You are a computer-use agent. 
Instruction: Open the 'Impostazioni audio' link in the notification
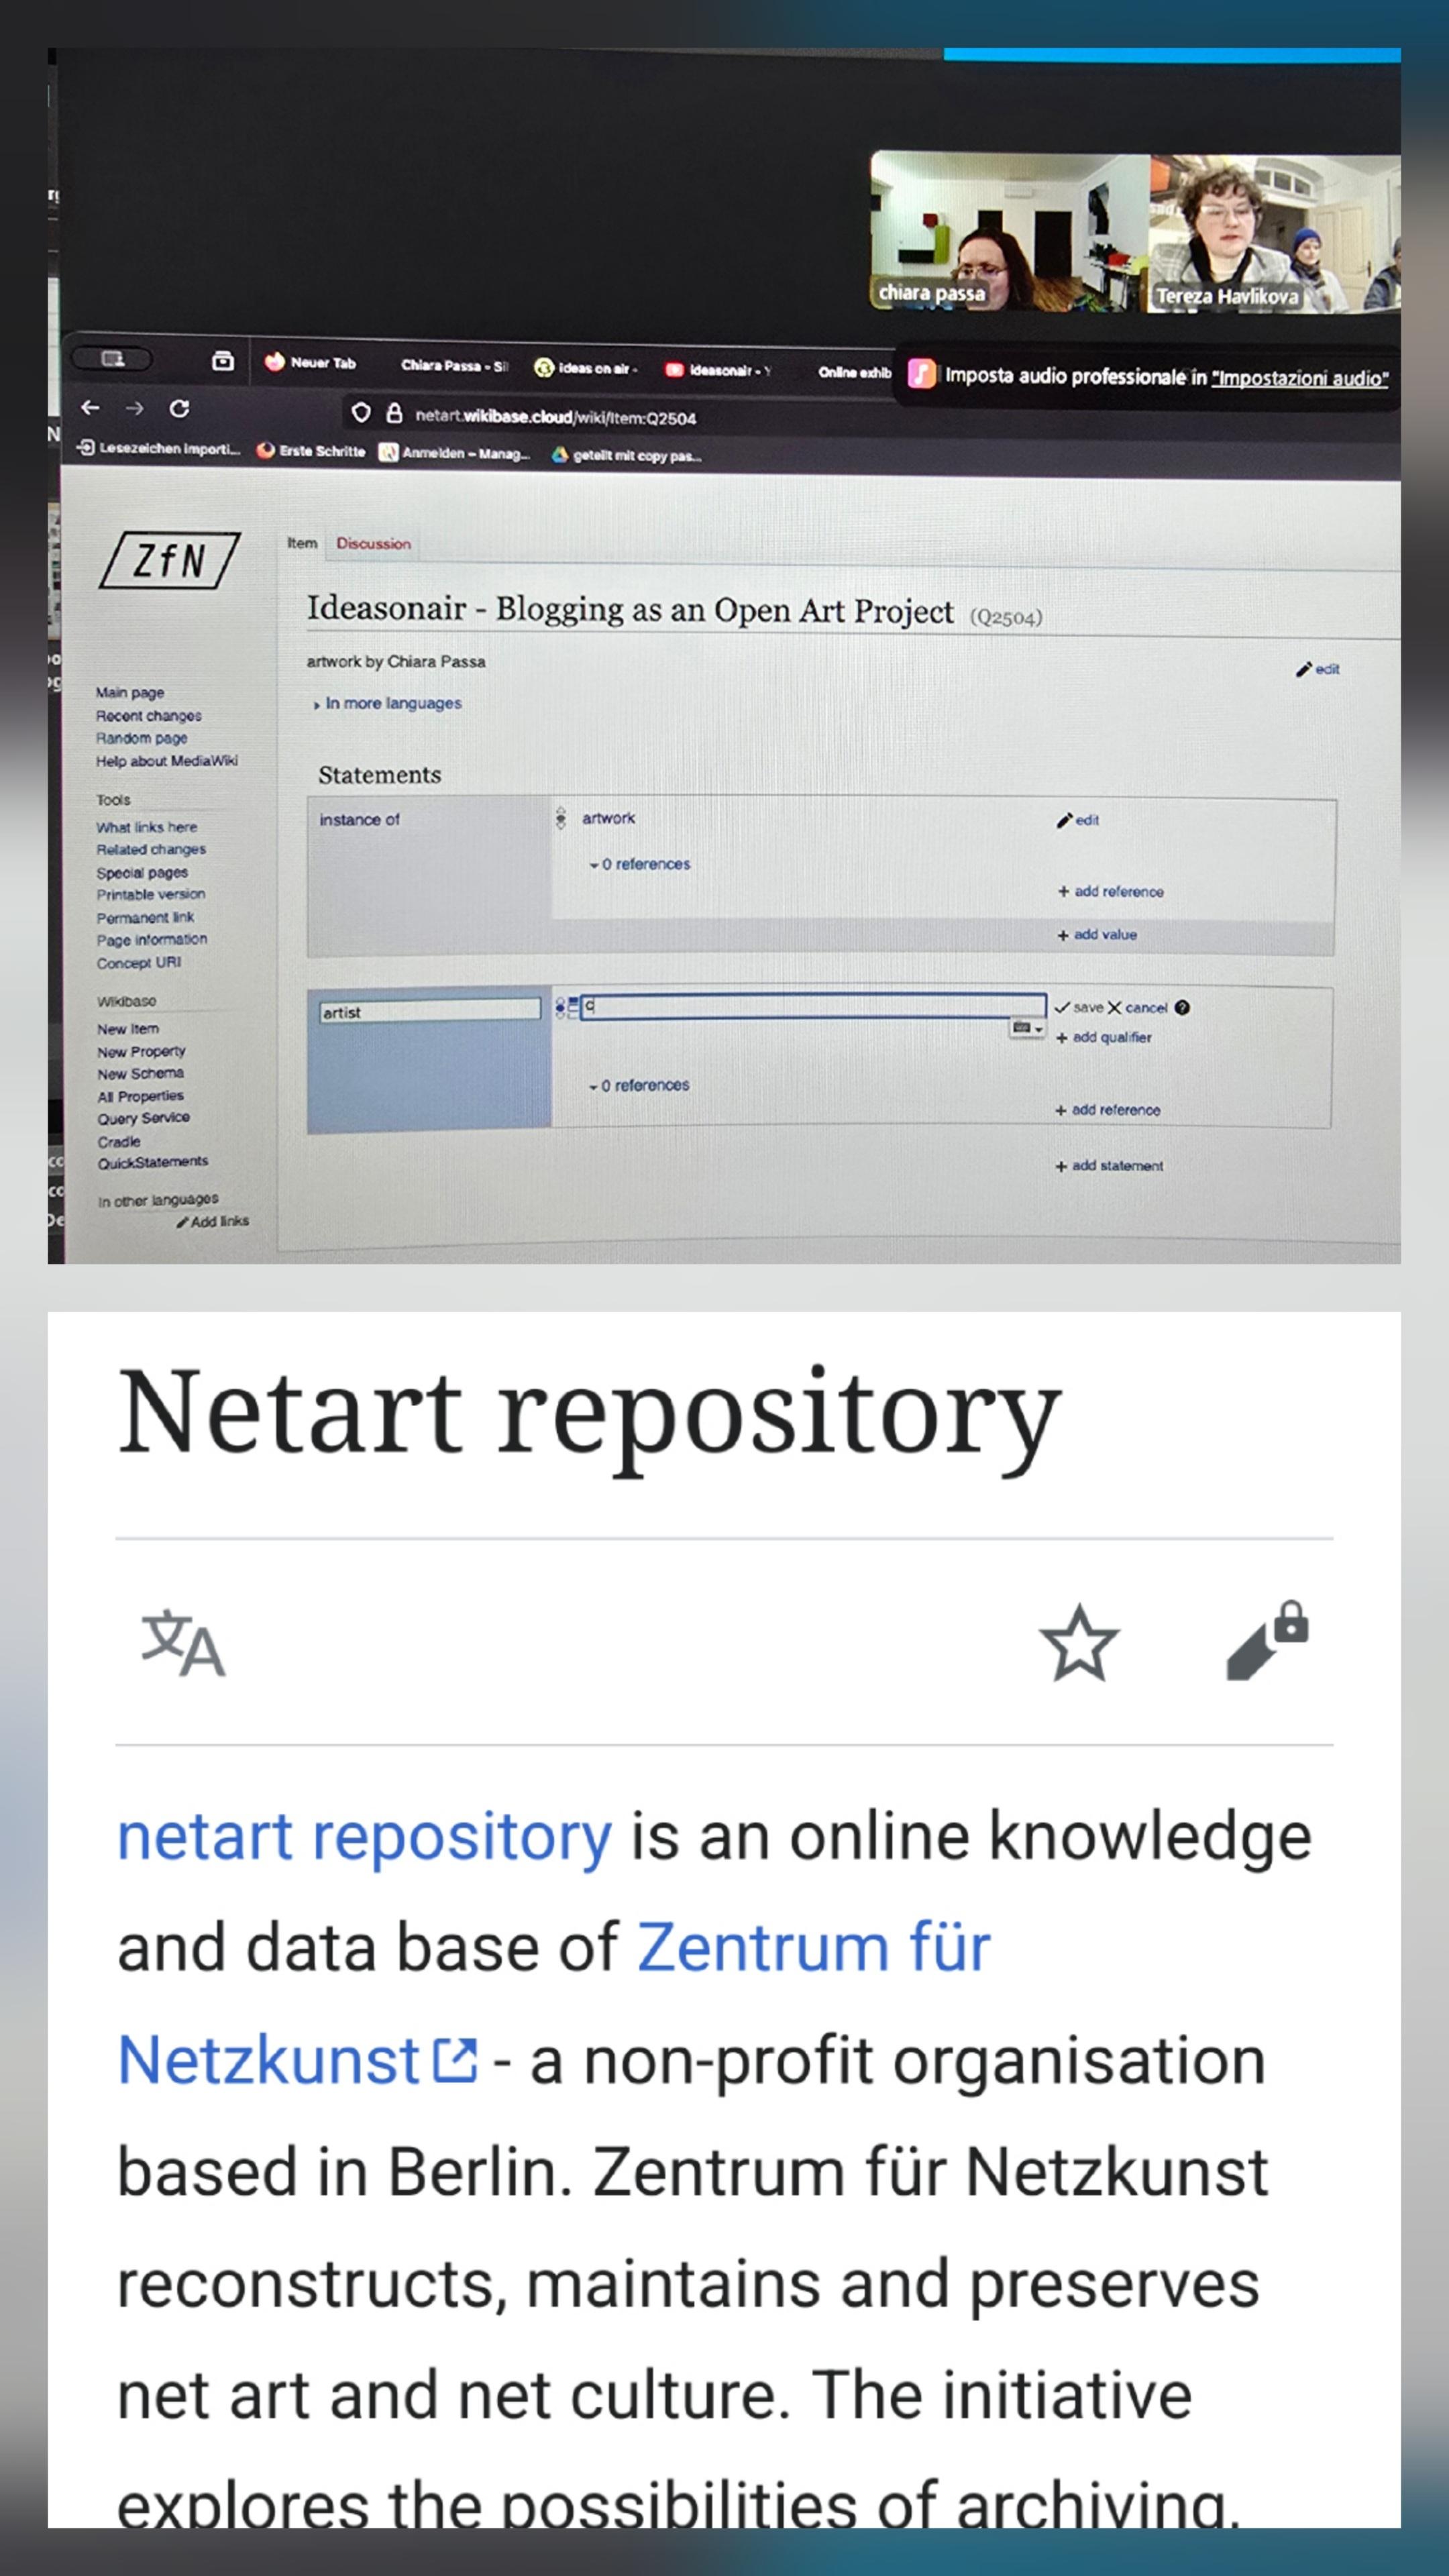click(x=1300, y=378)
